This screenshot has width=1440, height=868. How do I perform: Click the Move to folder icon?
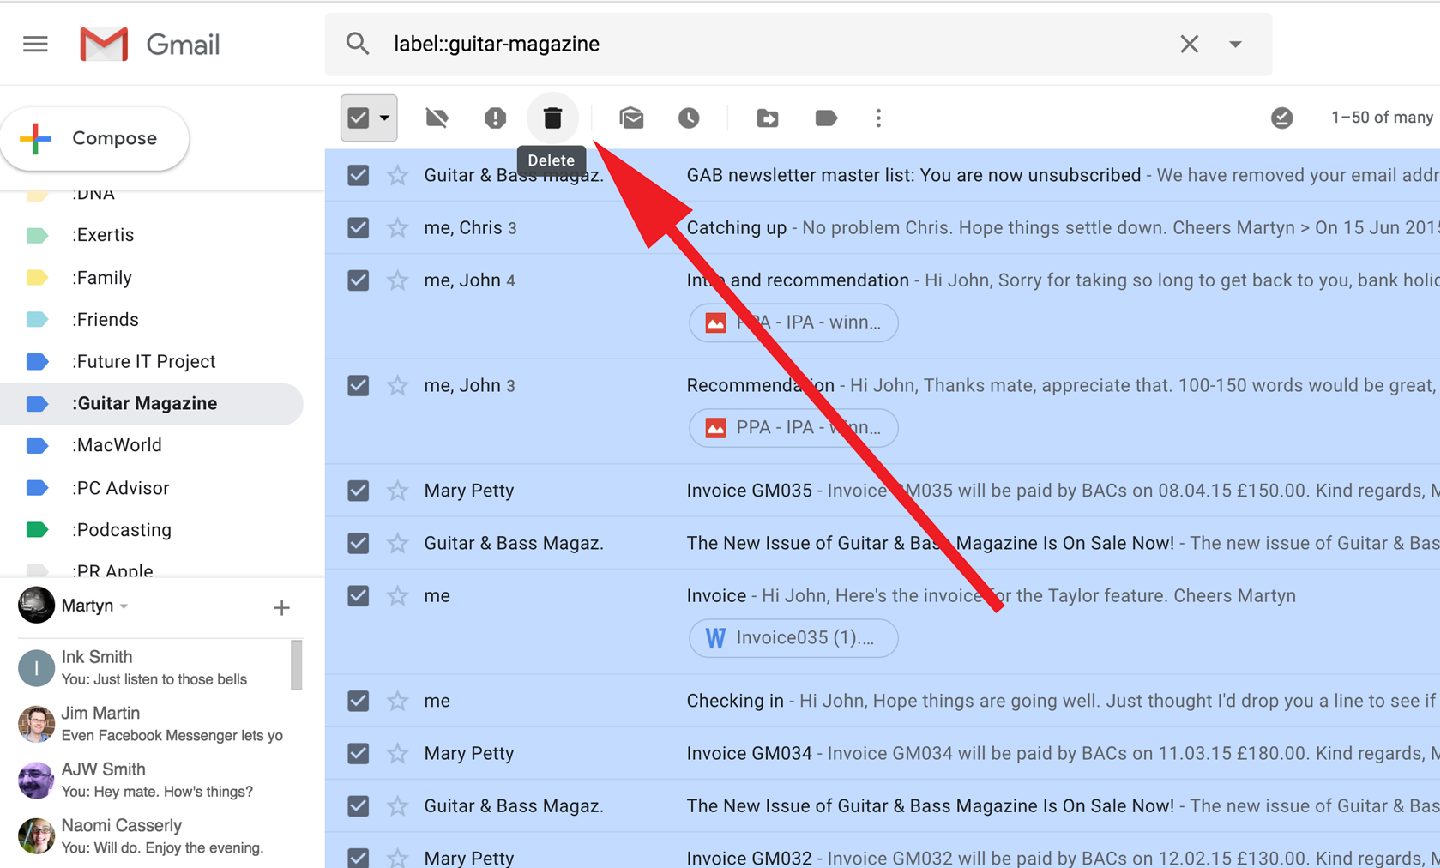click(768, 118)
